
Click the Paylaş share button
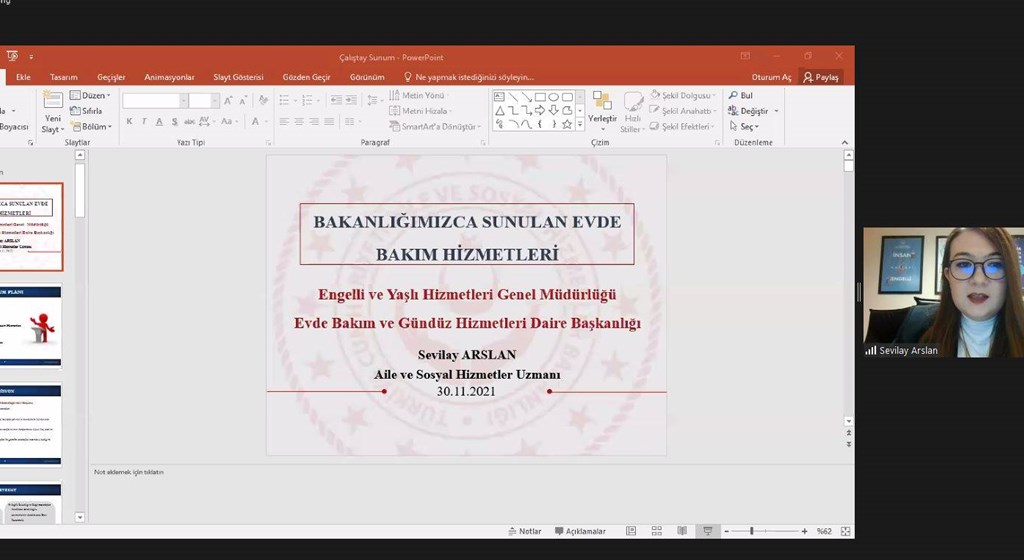click(821, 77)
